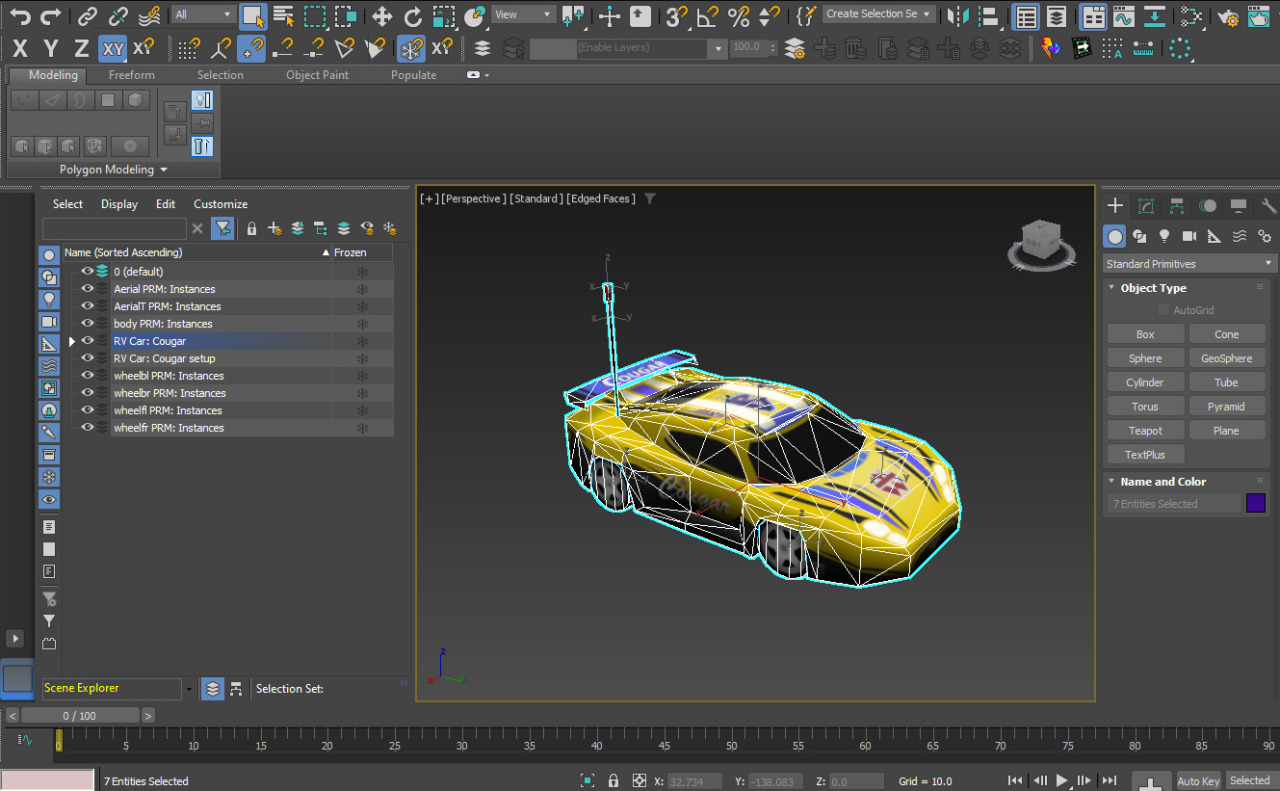Switch to the Freeform ribbon tab
The width and height of the screenshot is (1280, 791).
tap(132, 75)
